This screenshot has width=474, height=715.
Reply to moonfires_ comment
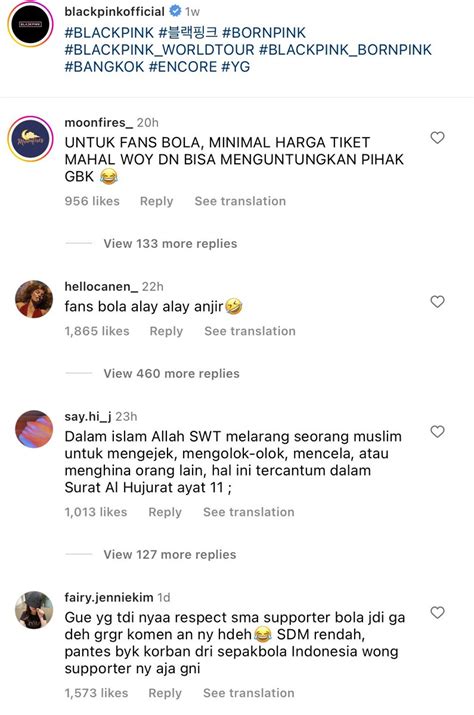(156, 201)
